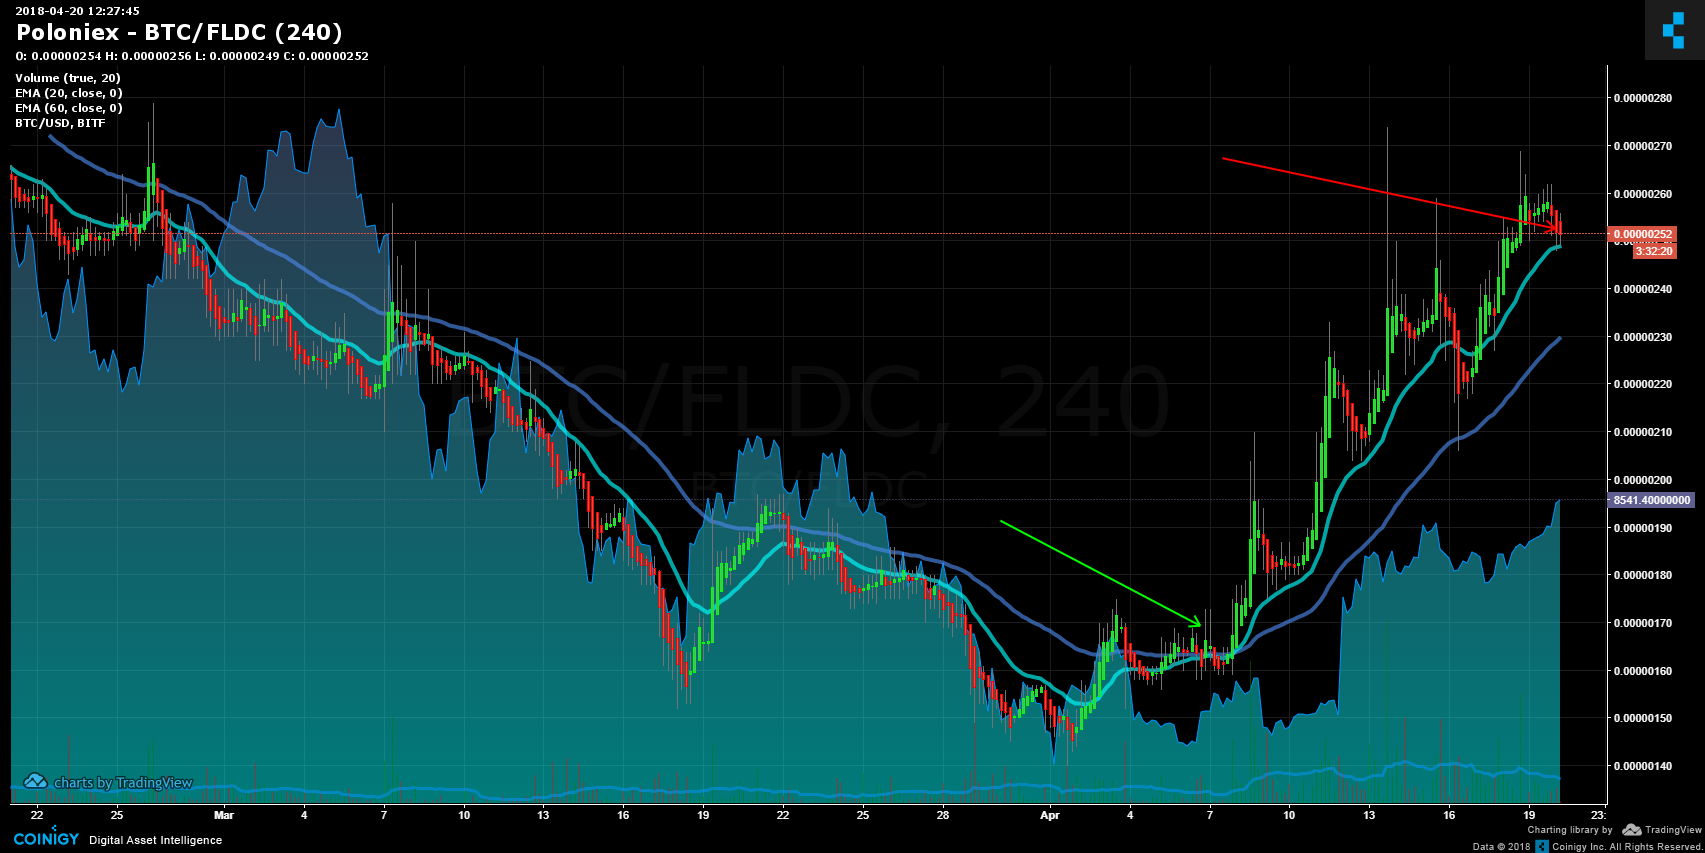Viewport: 1705px width, 853px height.
Task: Open the 'charts by TradingView' link
Action: pos(123,783)
